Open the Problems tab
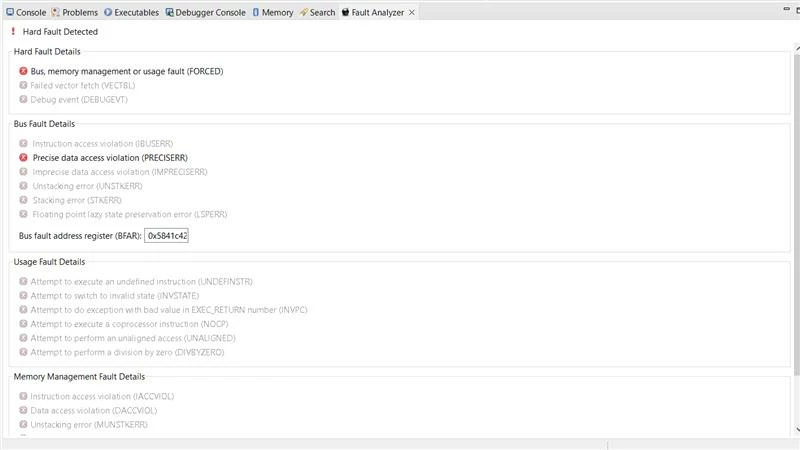This screenshot has height=450, width=800. 74,12
